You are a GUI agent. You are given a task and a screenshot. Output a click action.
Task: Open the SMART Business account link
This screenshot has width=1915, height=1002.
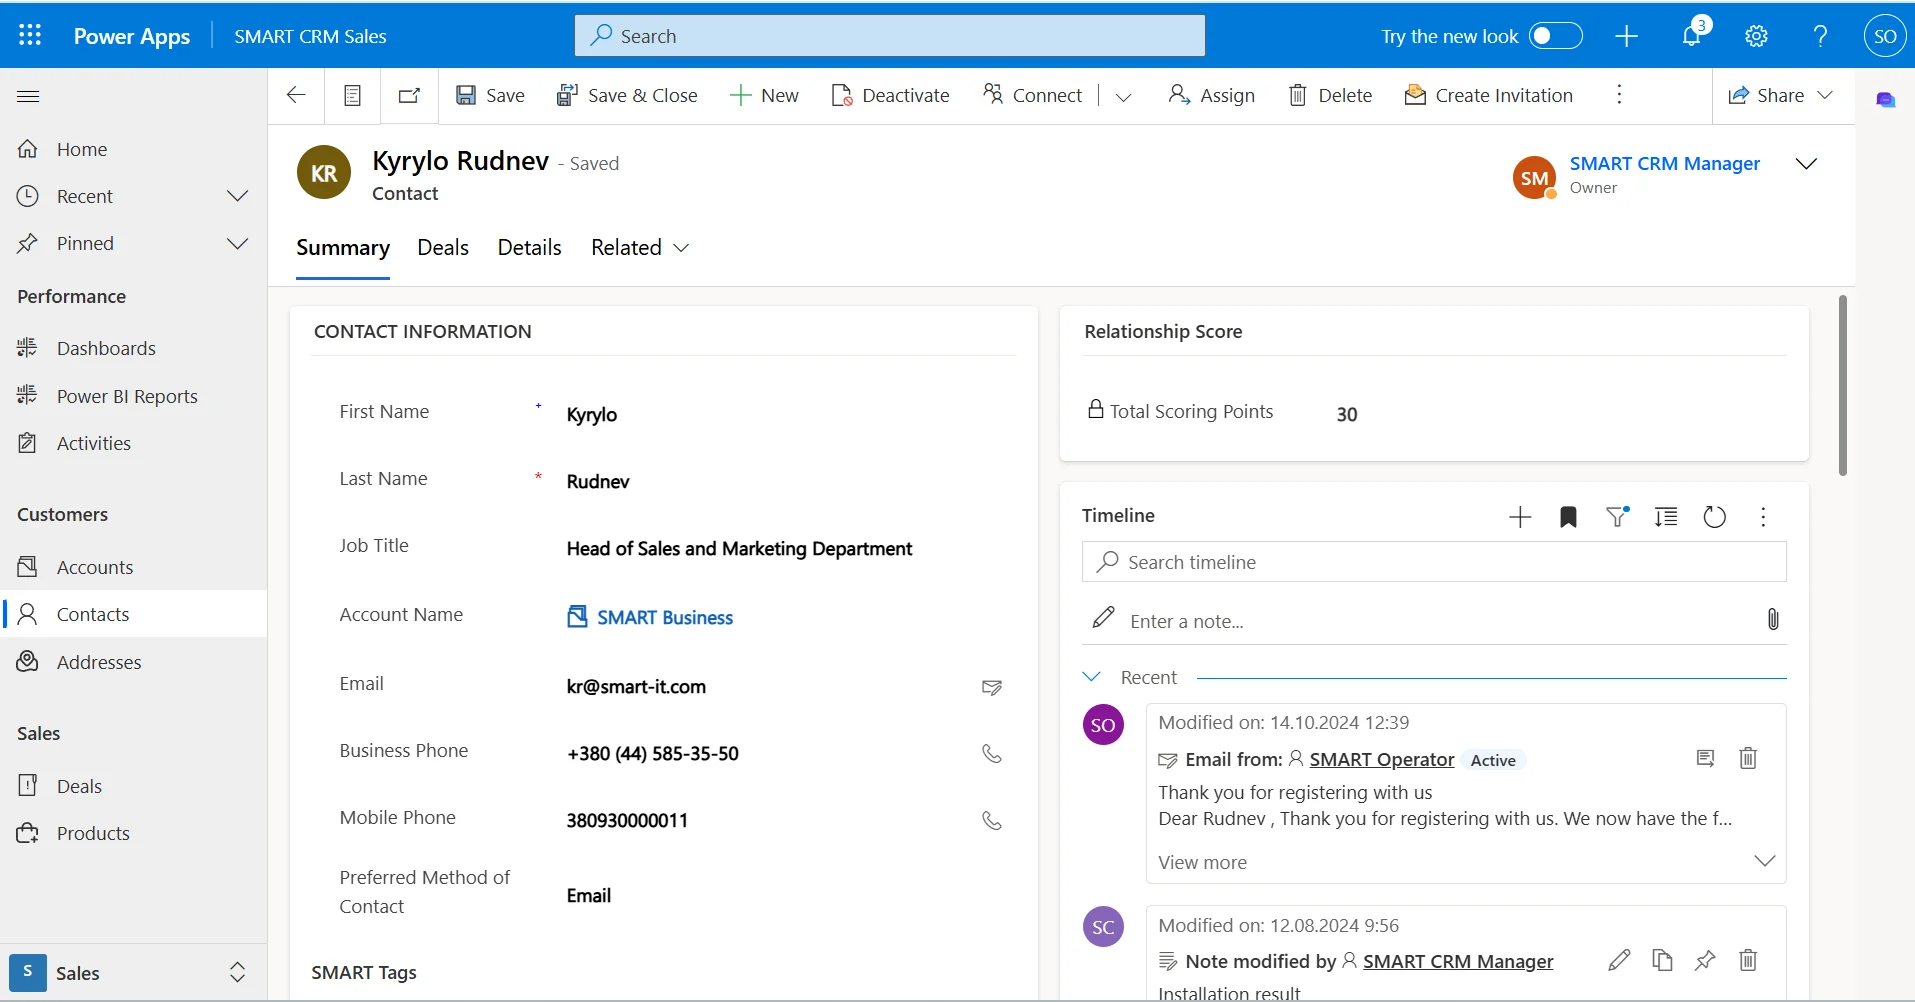tap(664, 618)
